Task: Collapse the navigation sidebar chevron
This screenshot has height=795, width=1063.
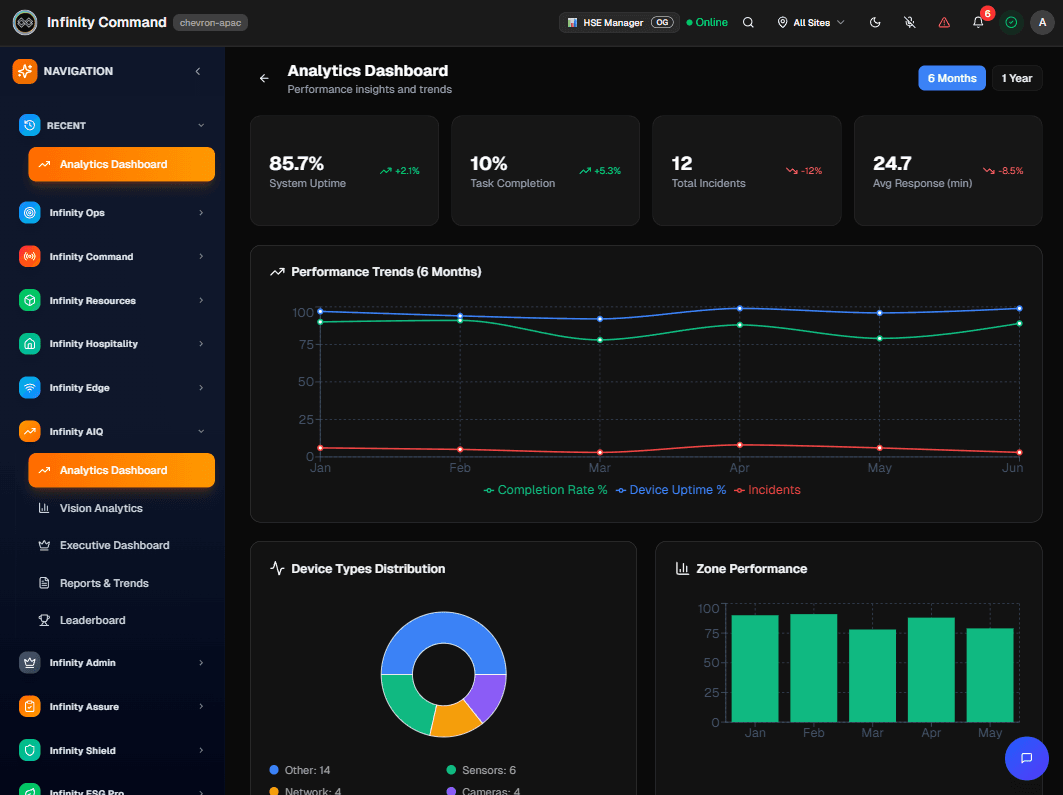Action: point(198,71)
